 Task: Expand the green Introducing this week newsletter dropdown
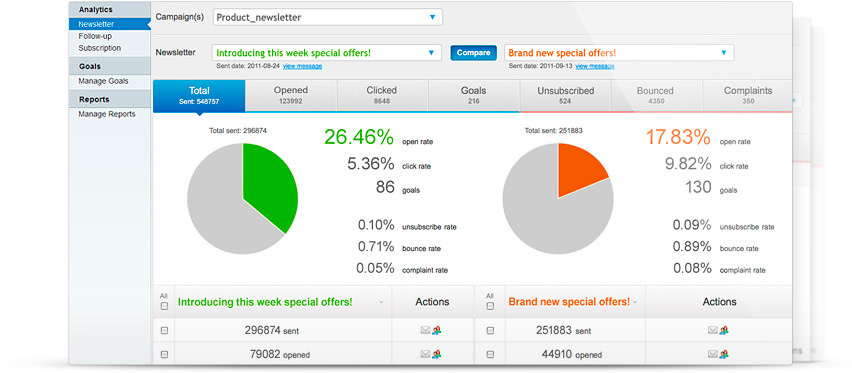pos(327,53)
